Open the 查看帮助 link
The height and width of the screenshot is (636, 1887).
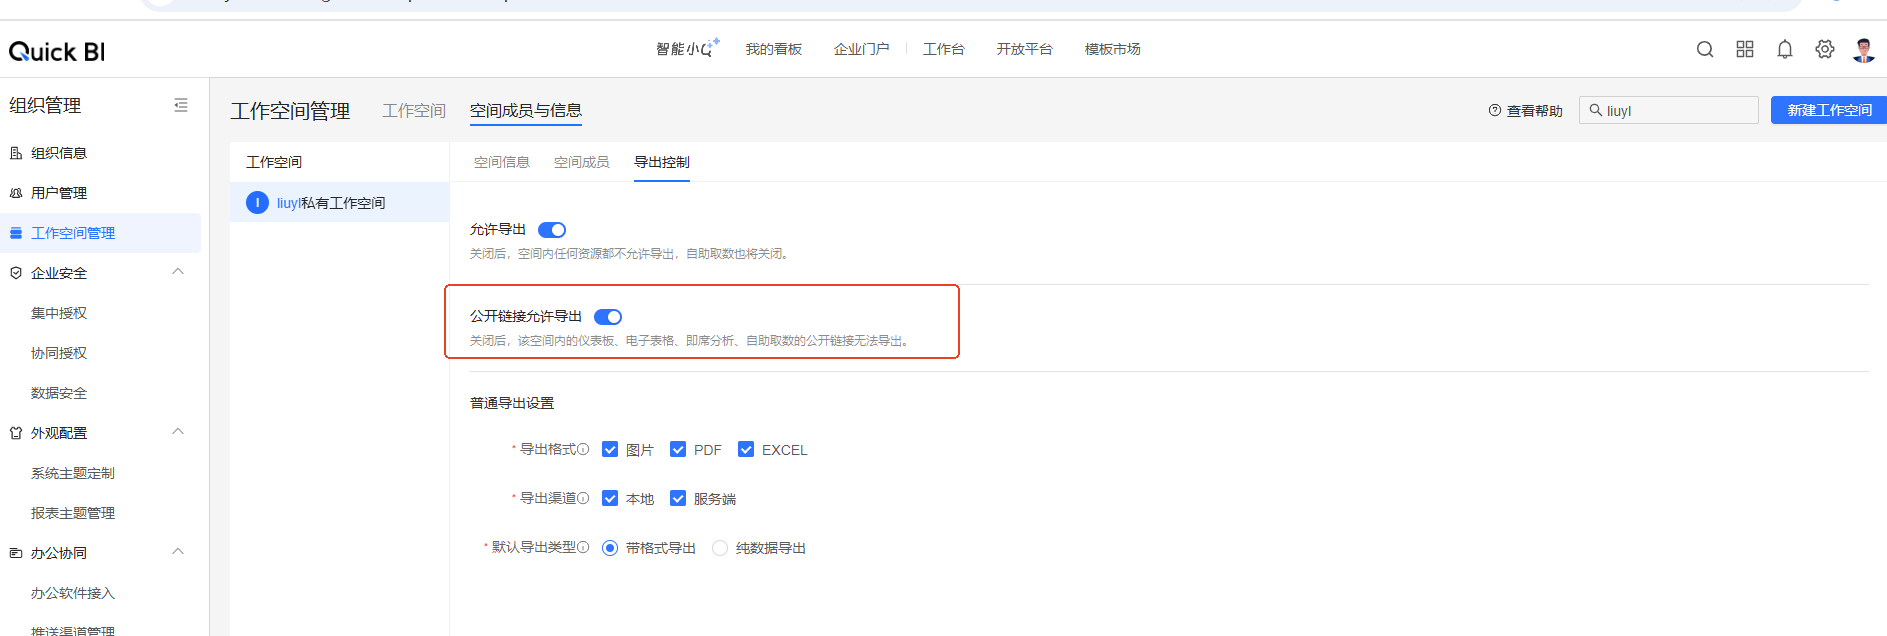pyautogui.click(x=1525, y=111)
